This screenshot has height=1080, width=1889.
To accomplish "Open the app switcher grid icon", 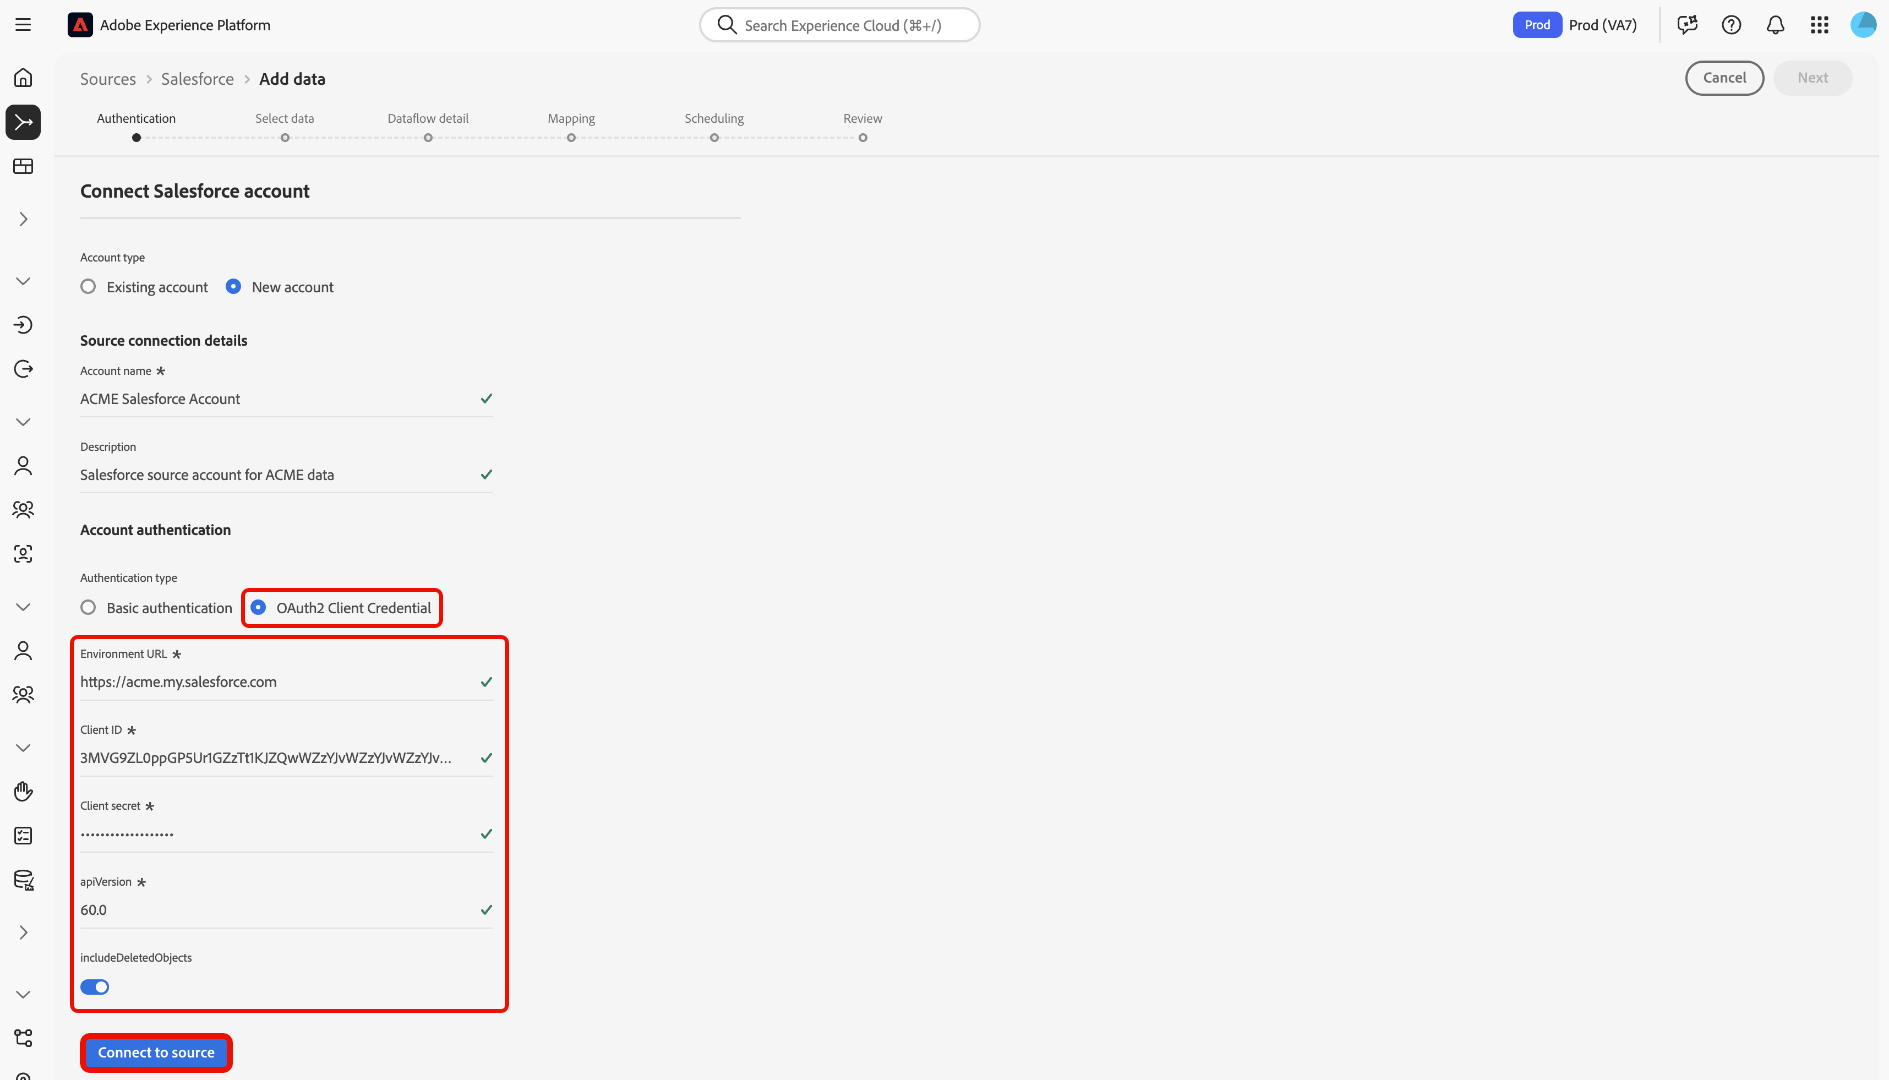I will click(1820, 25).
